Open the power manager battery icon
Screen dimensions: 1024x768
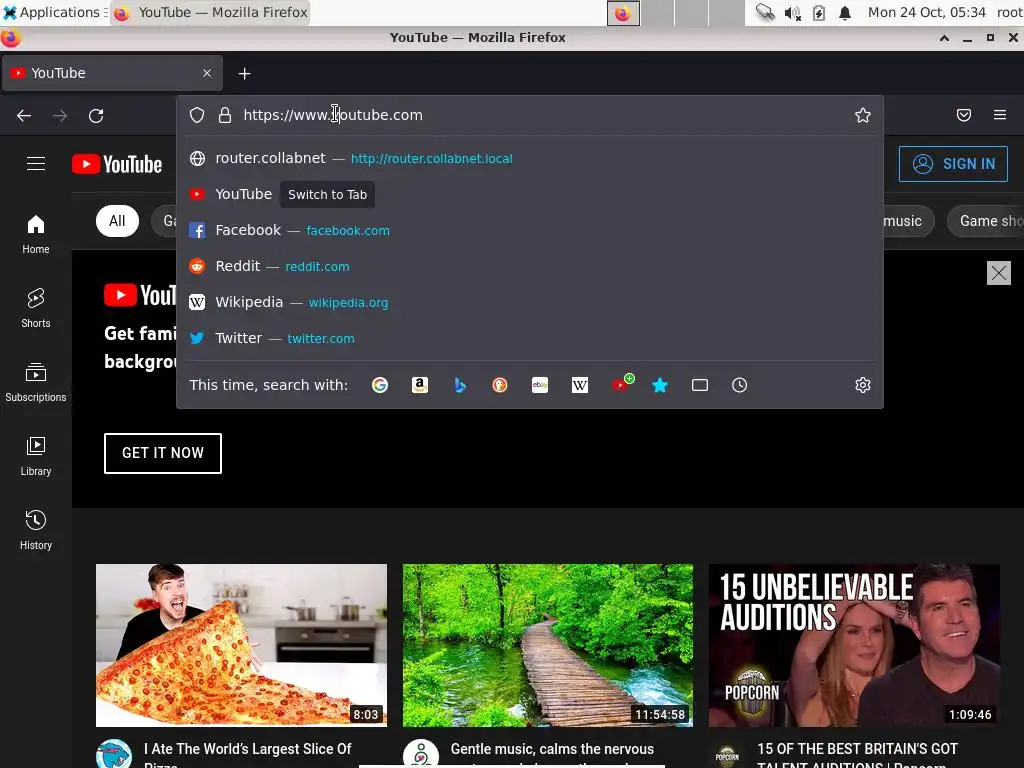[x=819, y=13]
